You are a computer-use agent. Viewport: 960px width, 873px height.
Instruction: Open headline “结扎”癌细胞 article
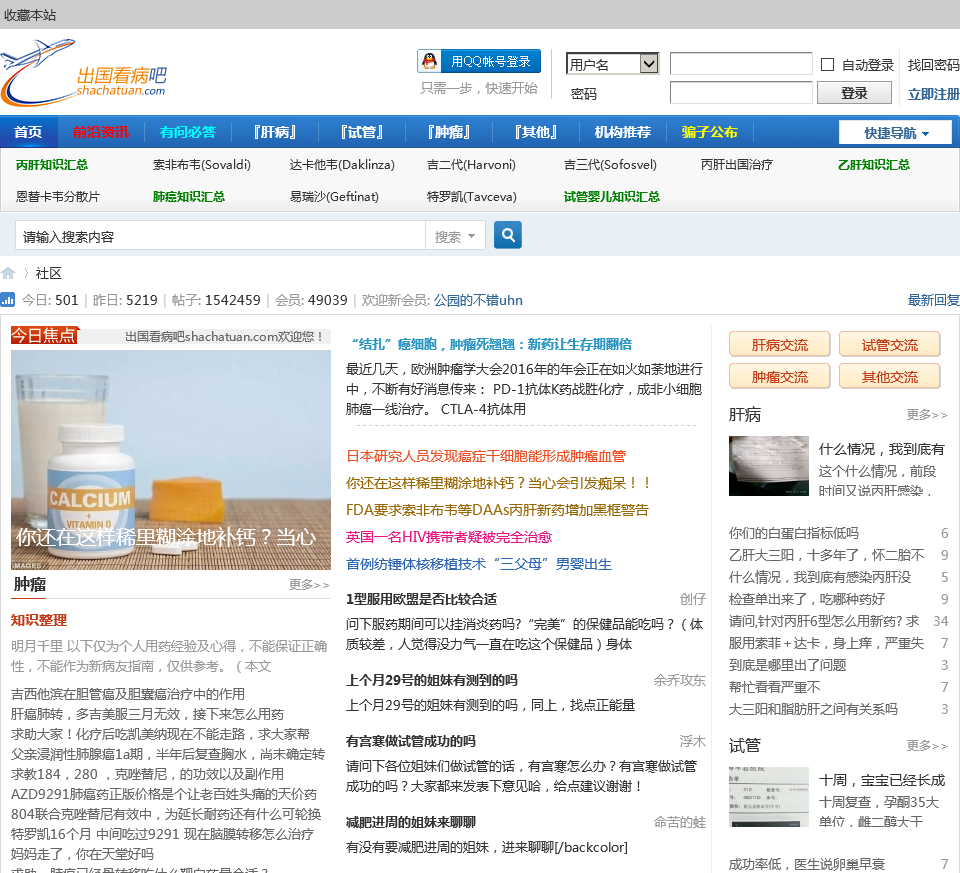491,344
